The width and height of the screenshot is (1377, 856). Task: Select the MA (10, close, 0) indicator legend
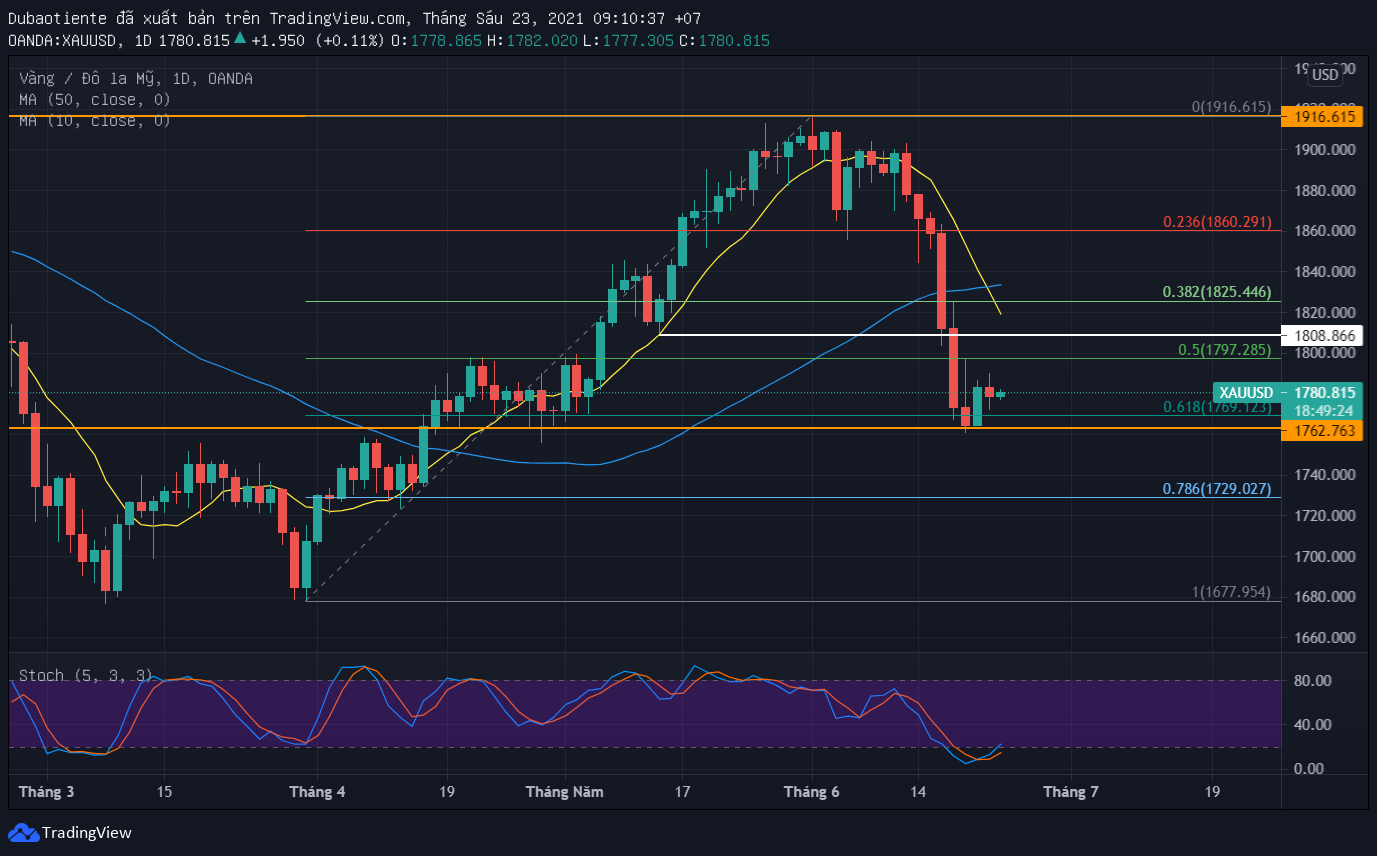click(x=95, y=121)
